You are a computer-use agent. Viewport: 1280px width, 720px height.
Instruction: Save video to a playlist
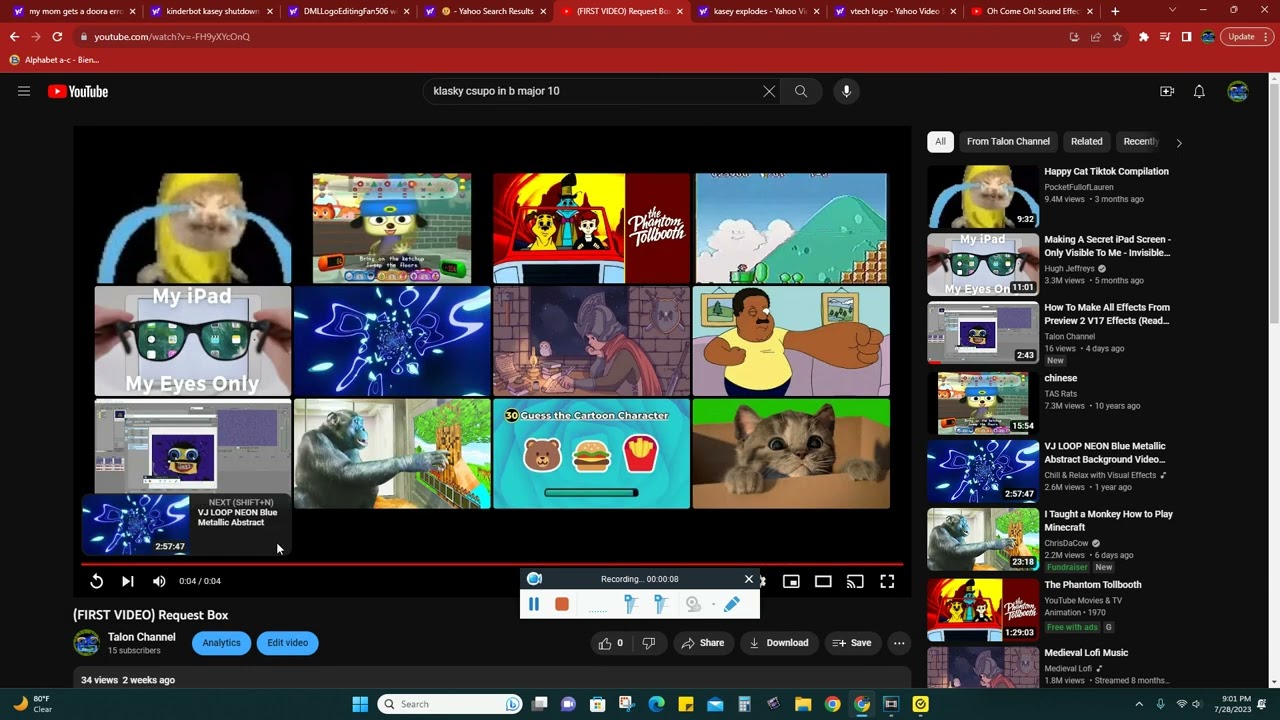852,643
